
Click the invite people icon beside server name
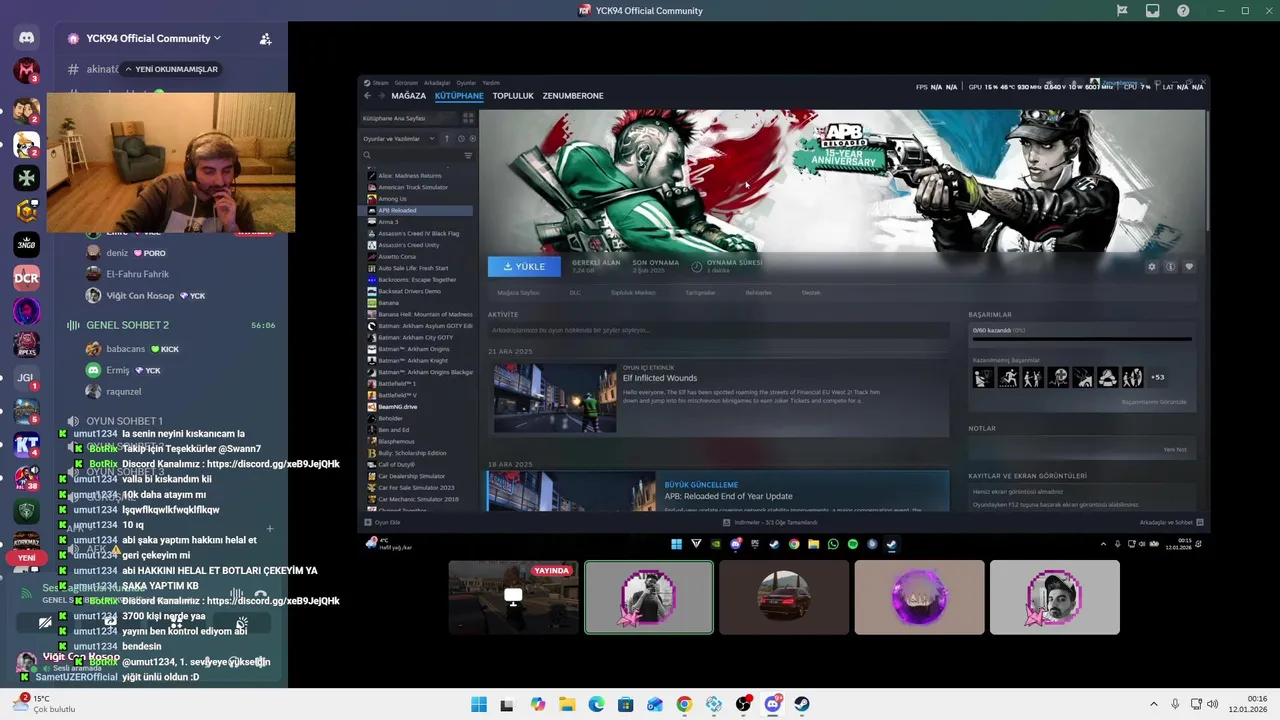(x=265, y=39)
